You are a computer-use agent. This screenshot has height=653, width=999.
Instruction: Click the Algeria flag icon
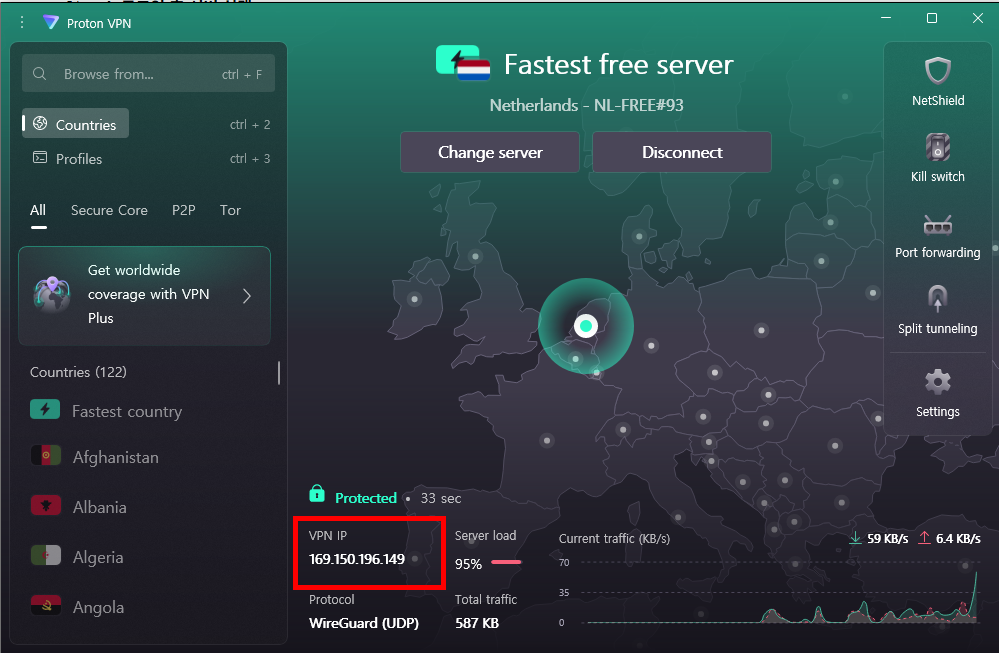click(x=46, y=556)
